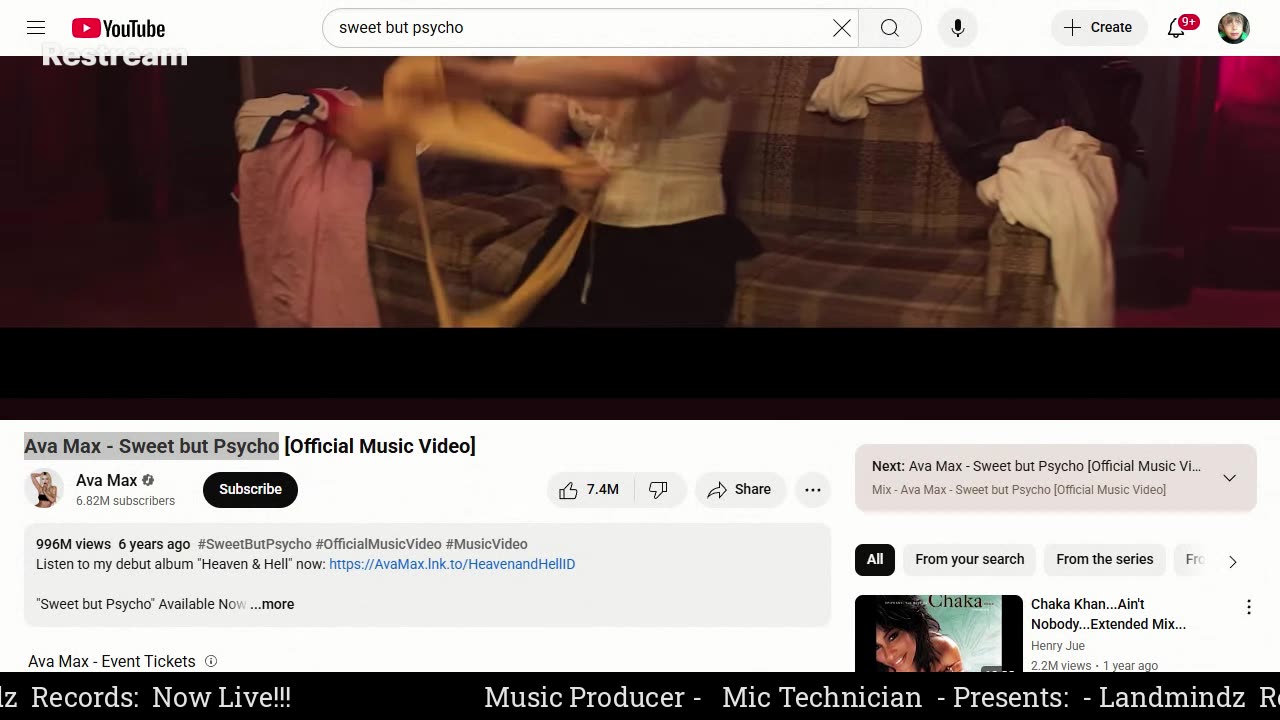Like the video with thumbs up
The image size is (1280, 720).
click(x=590, y=489)
